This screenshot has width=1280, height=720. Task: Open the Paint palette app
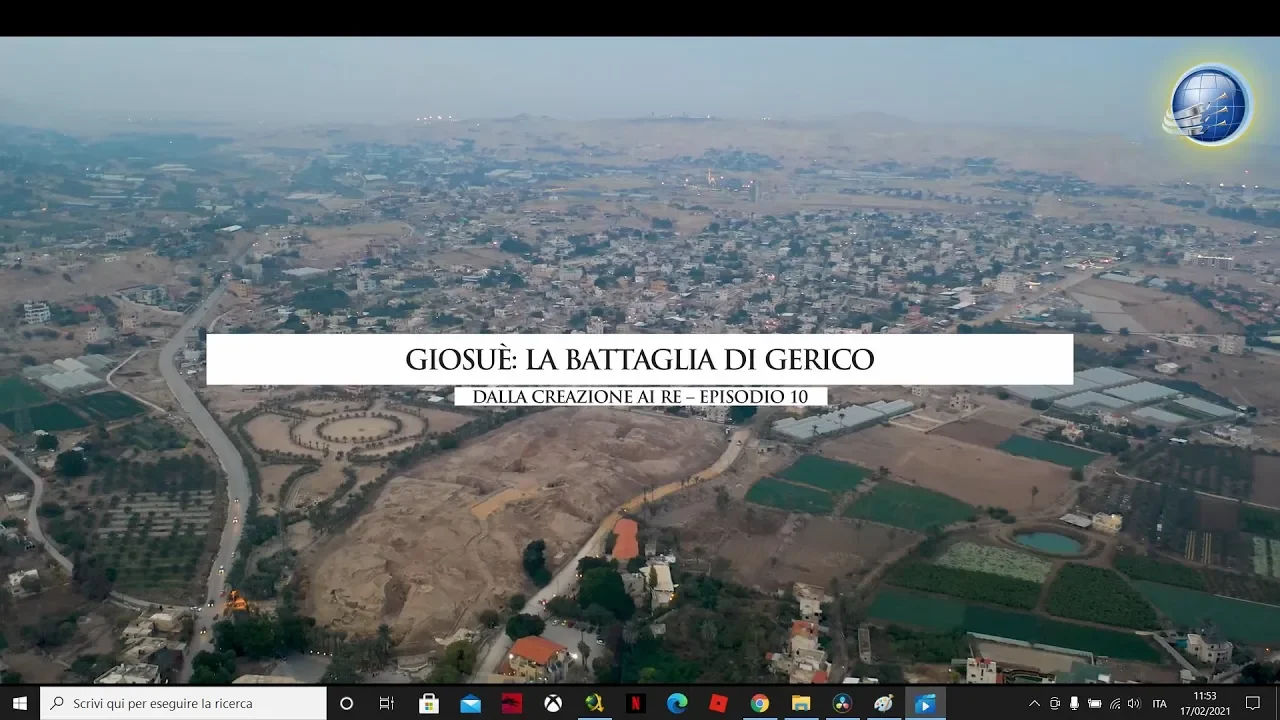pyautogui.click(x=884, y=703)
